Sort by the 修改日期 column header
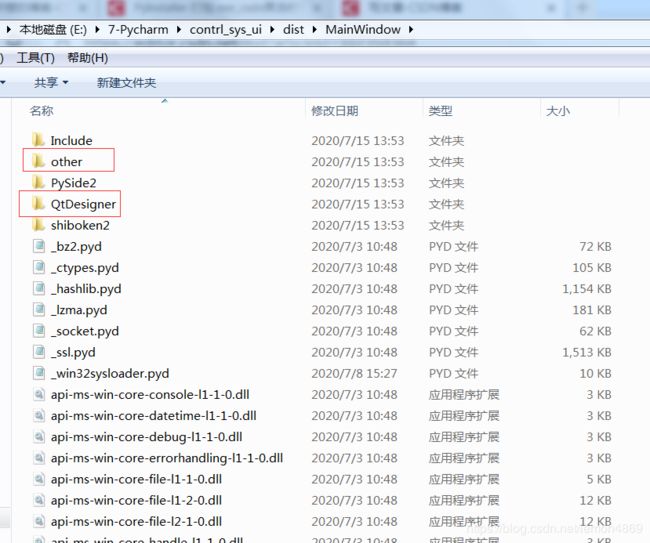This screenshot has width=650, height=543. (335, 111)
